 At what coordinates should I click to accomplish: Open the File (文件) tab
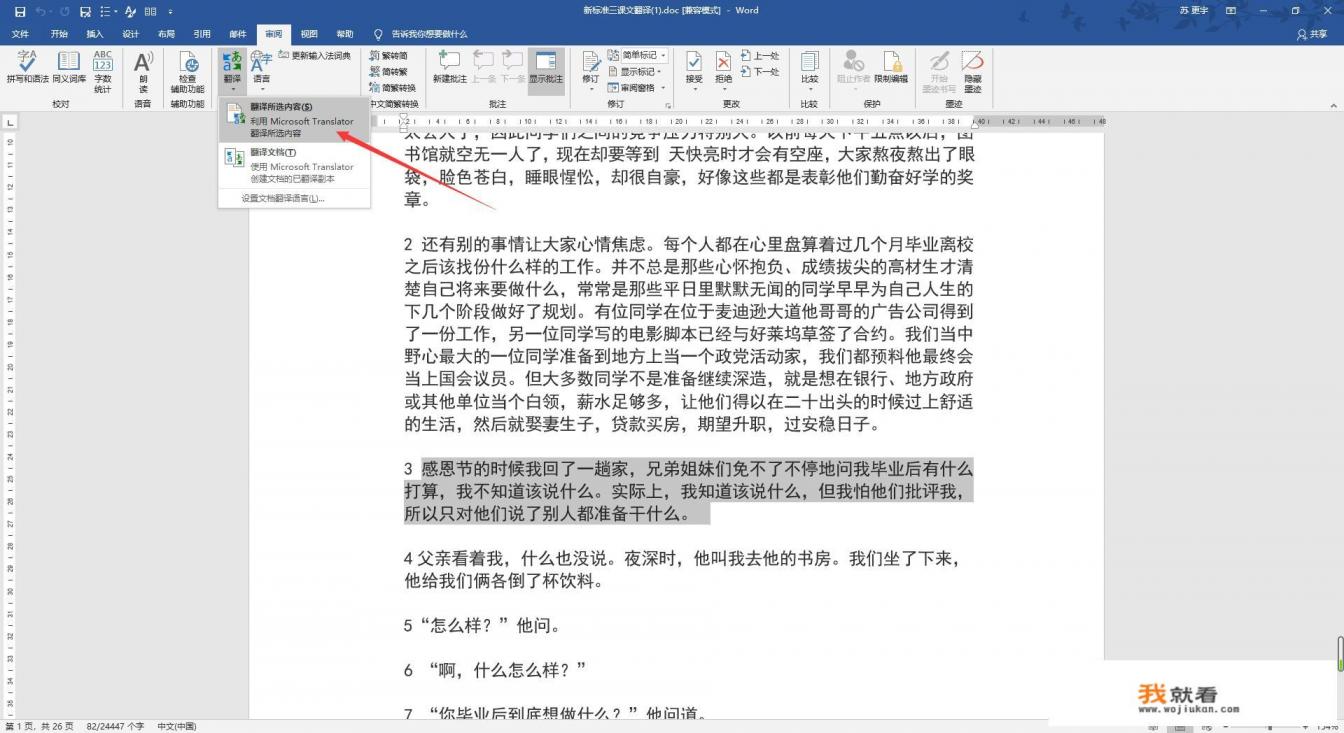[x=20, y=34]
